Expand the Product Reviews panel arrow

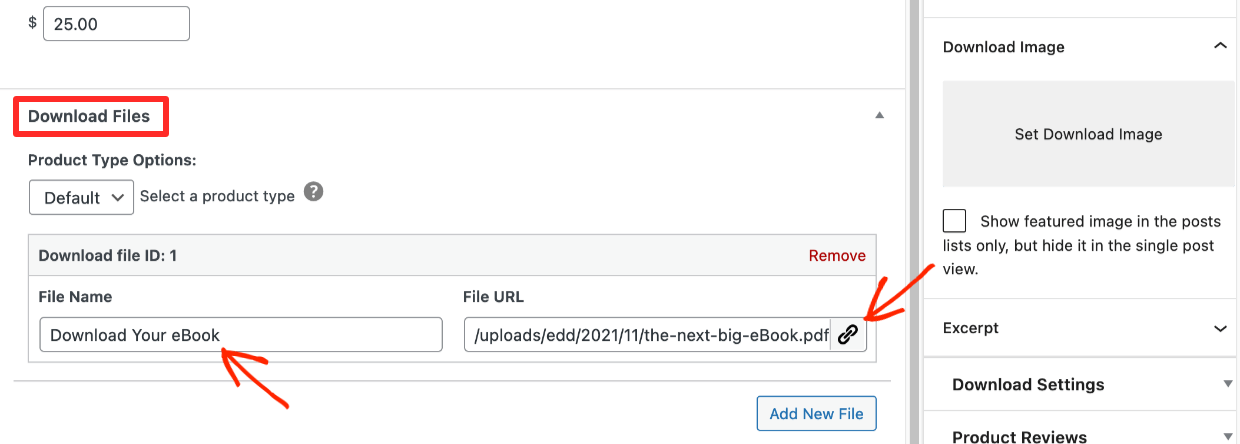[x=1227, y=436]
